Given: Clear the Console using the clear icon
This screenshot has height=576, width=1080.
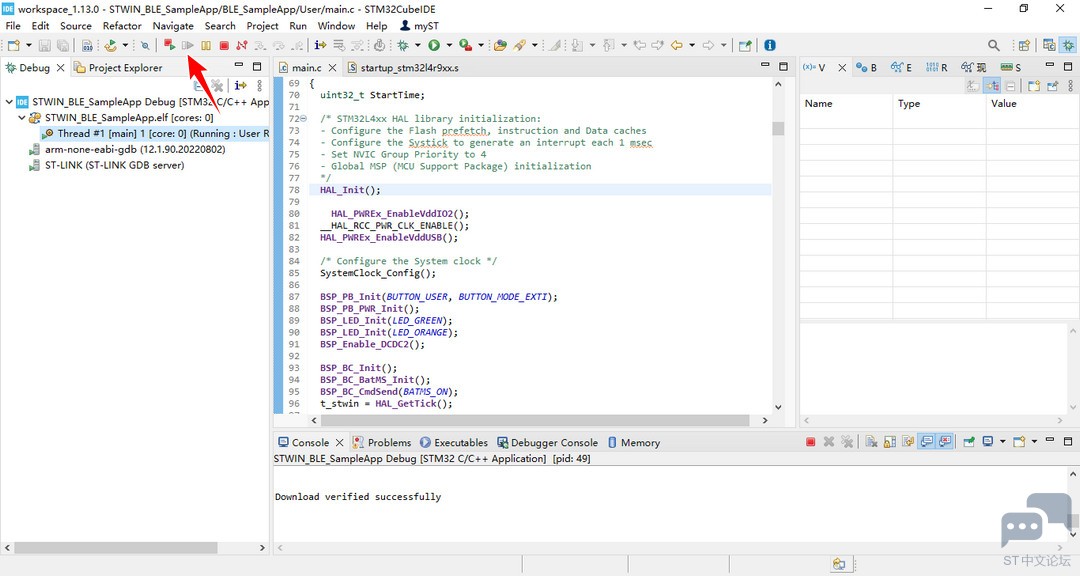Looking at the screenshot, I should point(873,442).
